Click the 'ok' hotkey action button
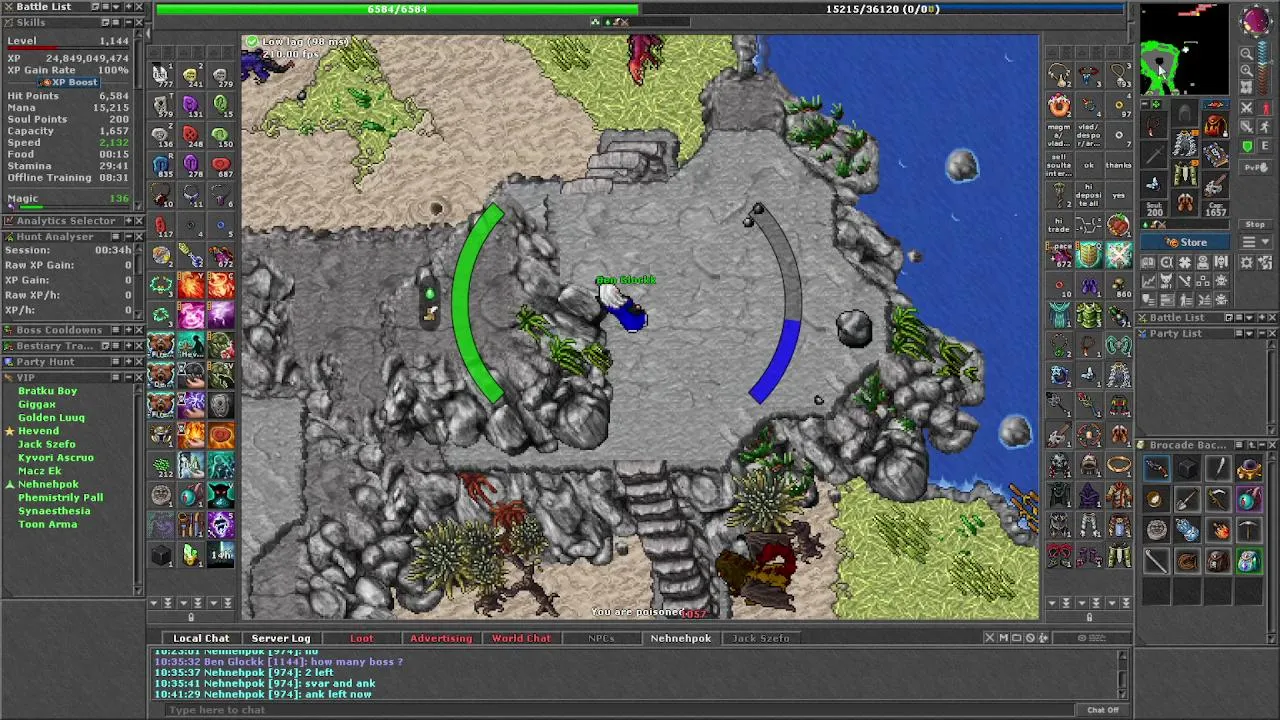Viewport: 1280px width, 720px height. (1089, 166)
